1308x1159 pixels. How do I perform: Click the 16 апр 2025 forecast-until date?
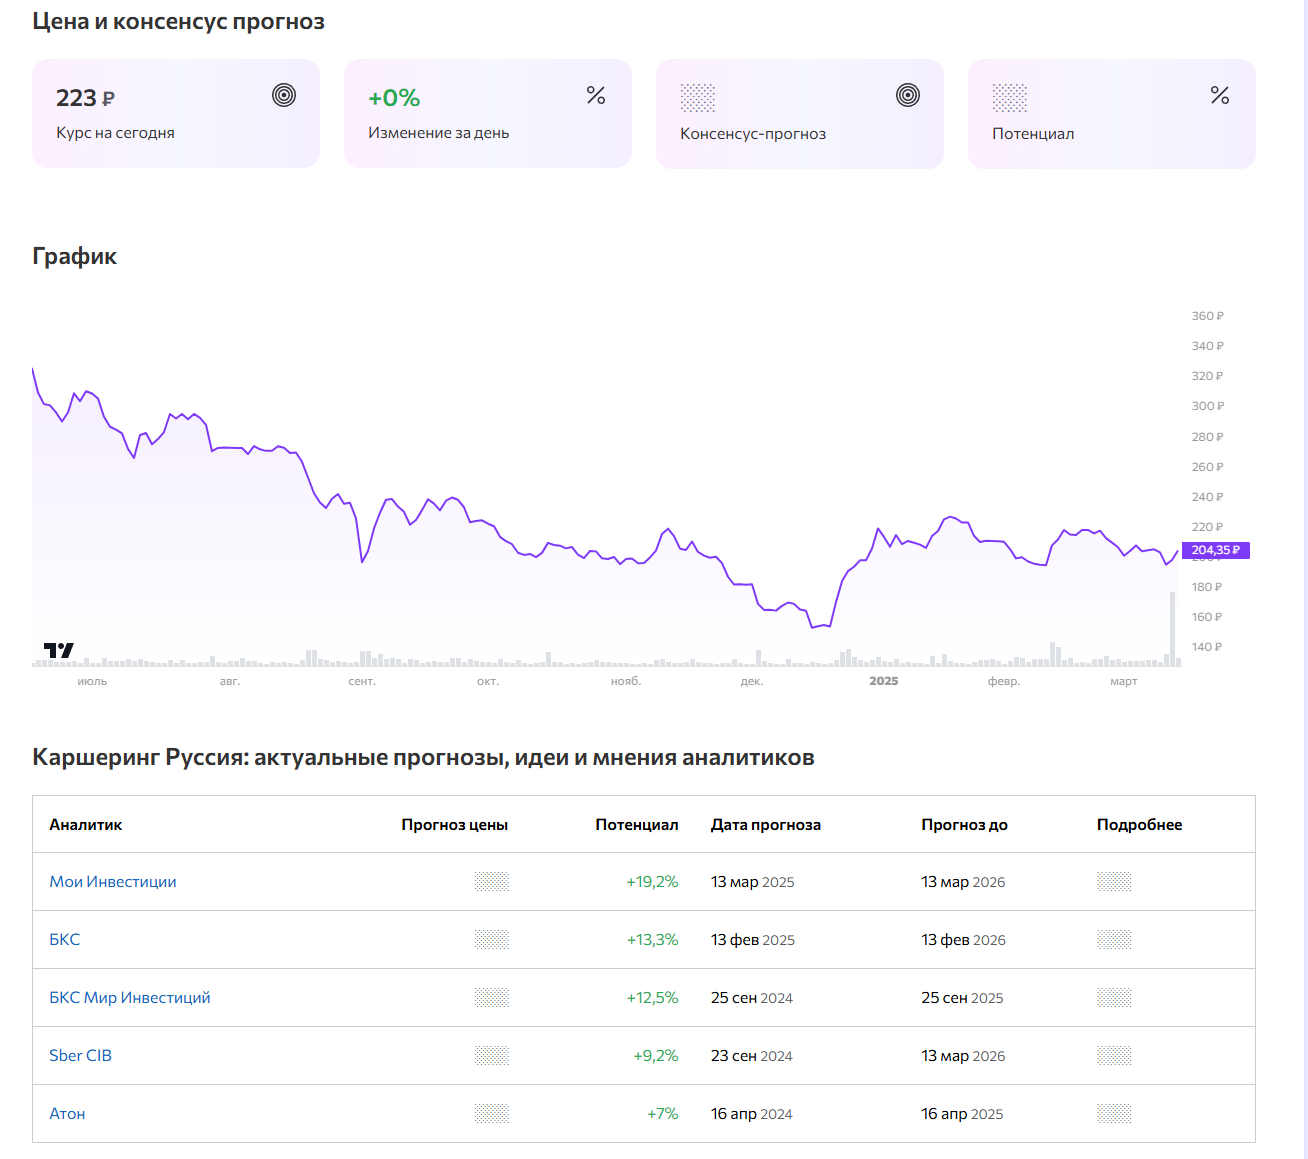click(962, 1114)
